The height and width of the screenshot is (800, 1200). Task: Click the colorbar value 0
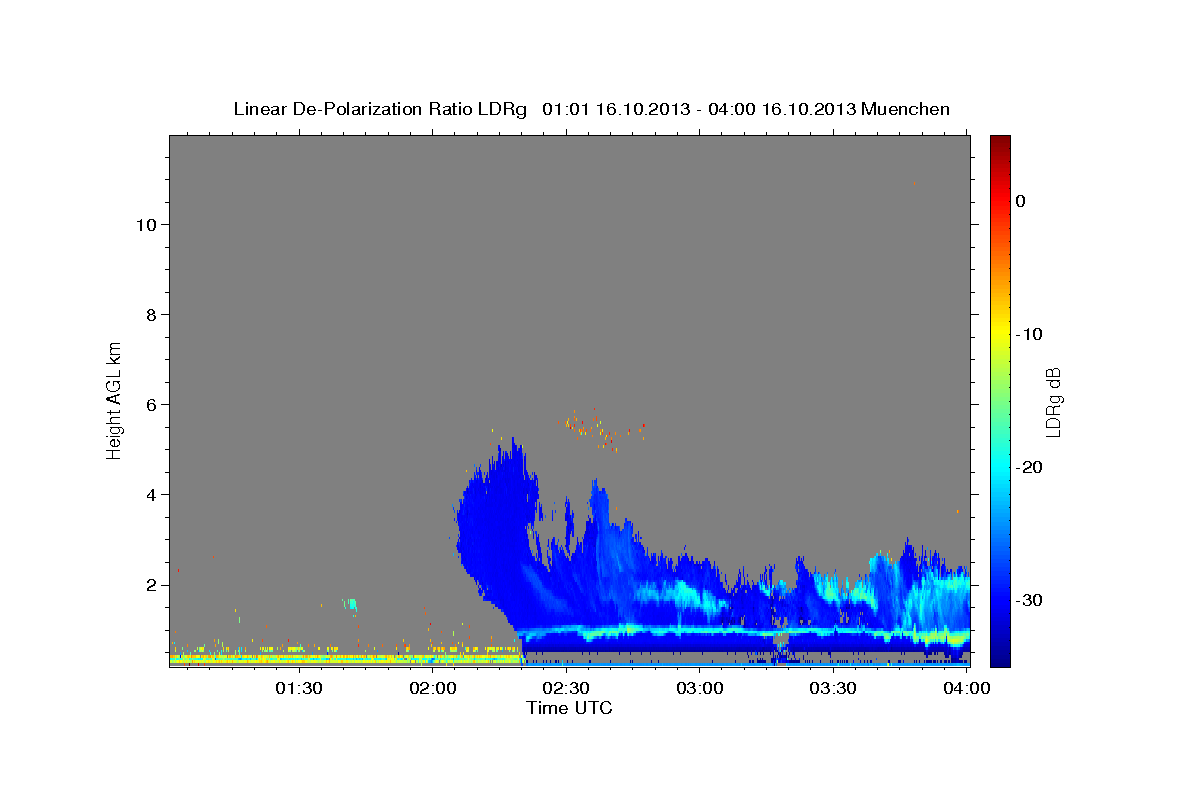pos(1021,201)
